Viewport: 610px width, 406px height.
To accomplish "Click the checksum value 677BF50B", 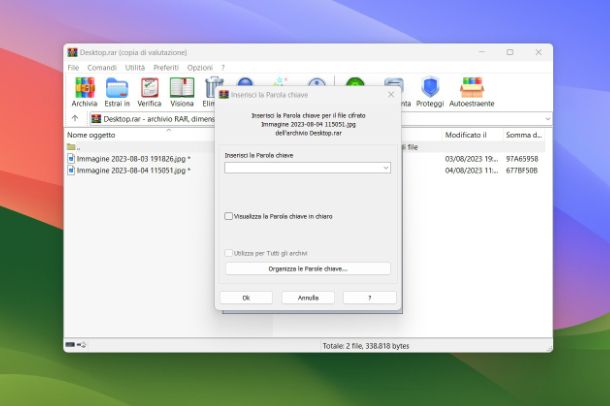I will tap(522, 170).
